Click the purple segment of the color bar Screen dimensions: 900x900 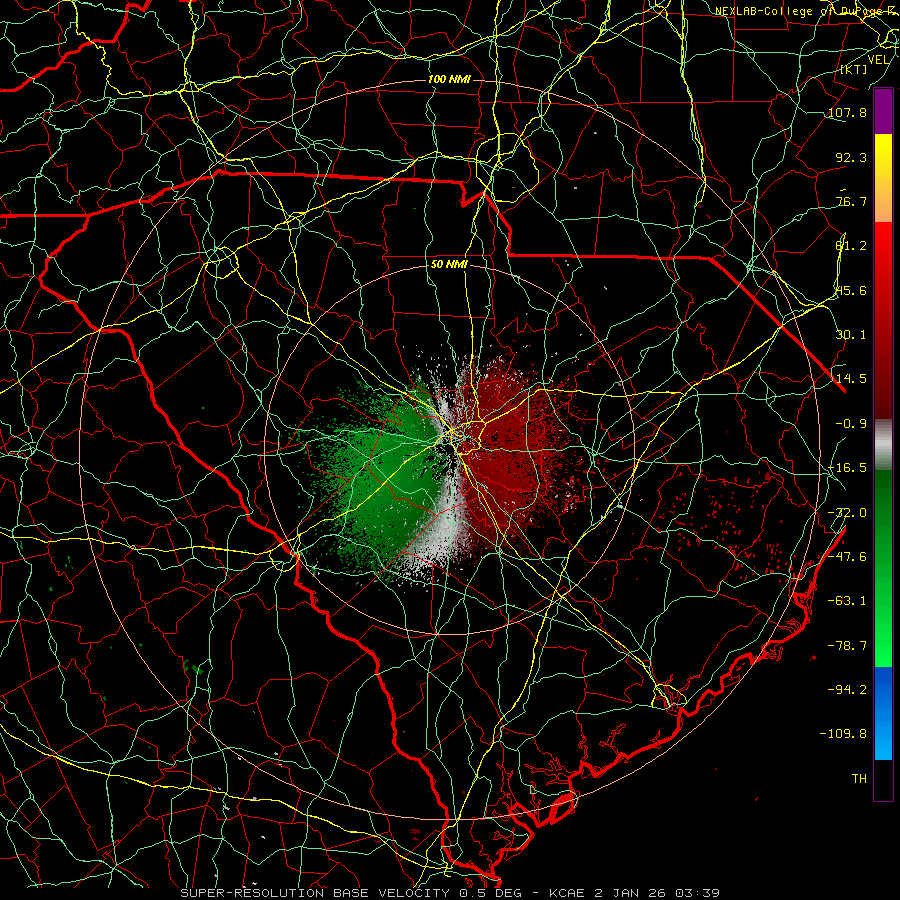coord(883,112)
